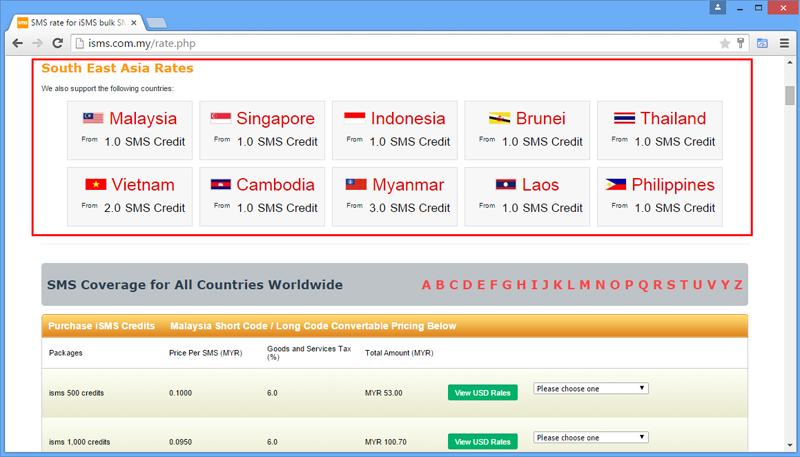Close the SMS rate browser tab
Screen dimensions: 800x457
click(x=134, y=23)
